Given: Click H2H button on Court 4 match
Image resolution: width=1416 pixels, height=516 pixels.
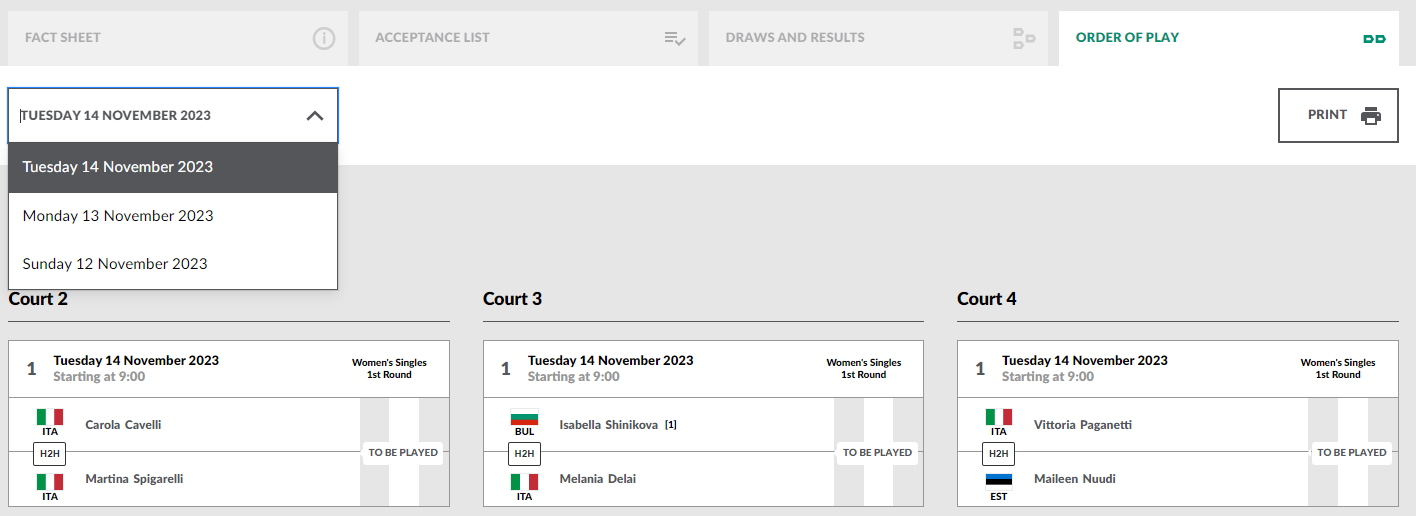Looking at the screenshot, I should [999, 453].
